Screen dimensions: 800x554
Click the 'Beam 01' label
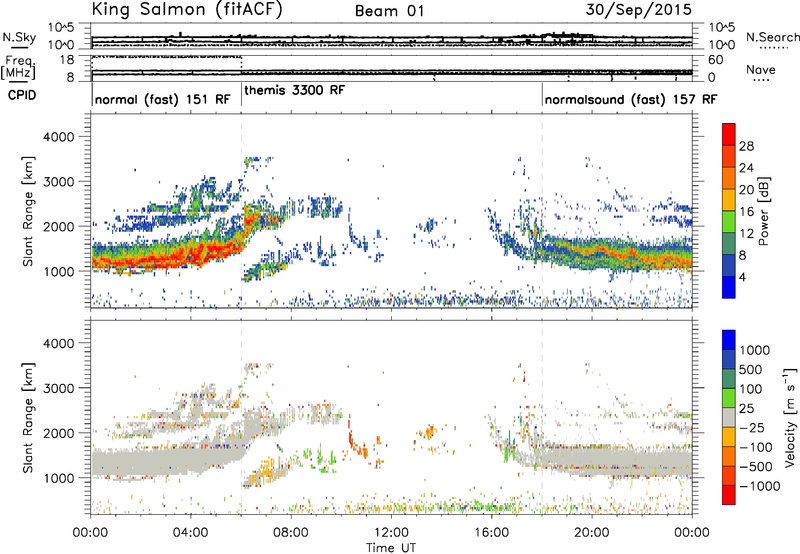pos(389,11)
